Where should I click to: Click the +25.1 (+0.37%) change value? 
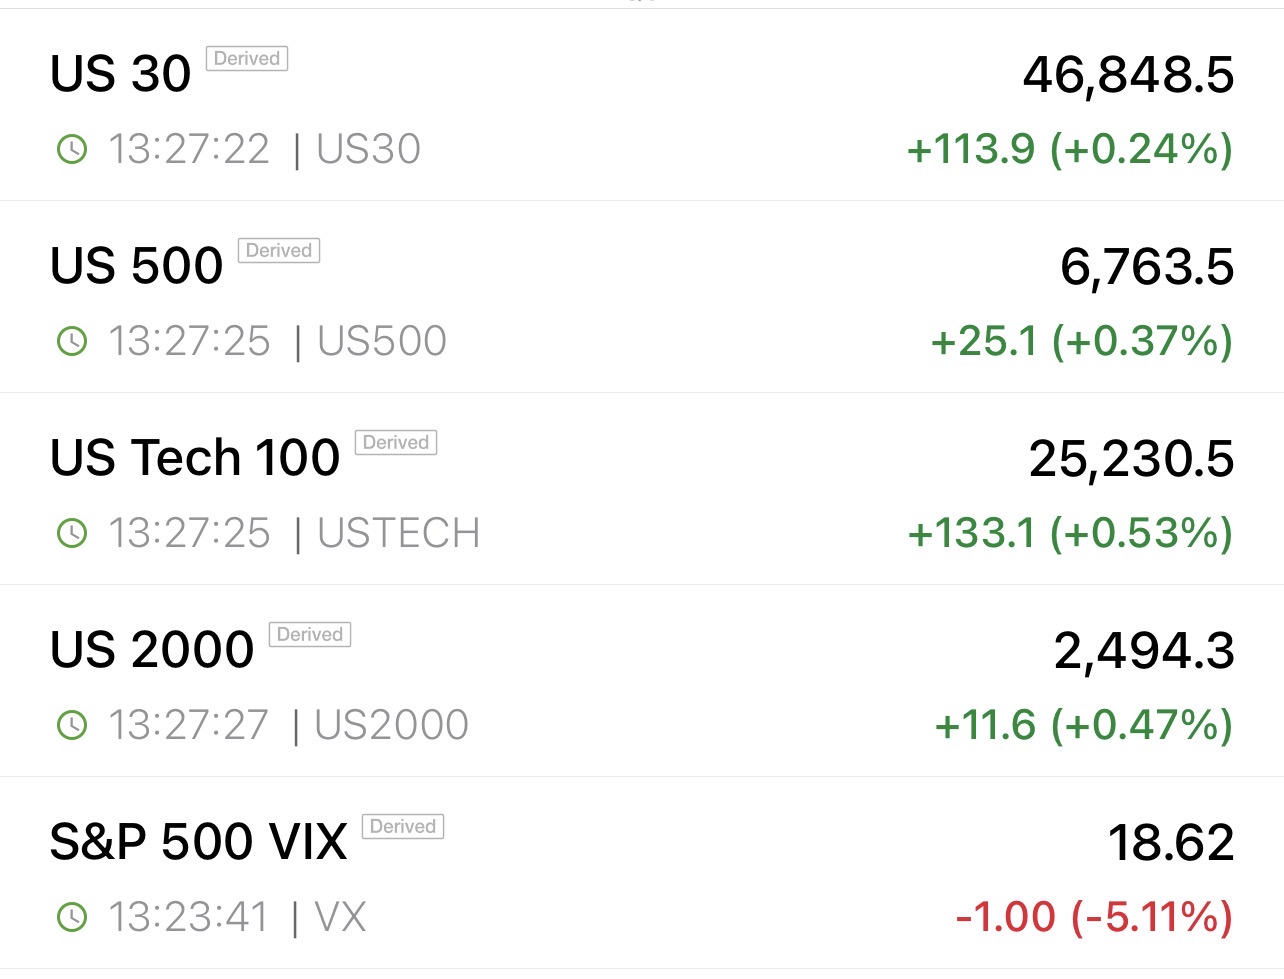pos(1081,342)
